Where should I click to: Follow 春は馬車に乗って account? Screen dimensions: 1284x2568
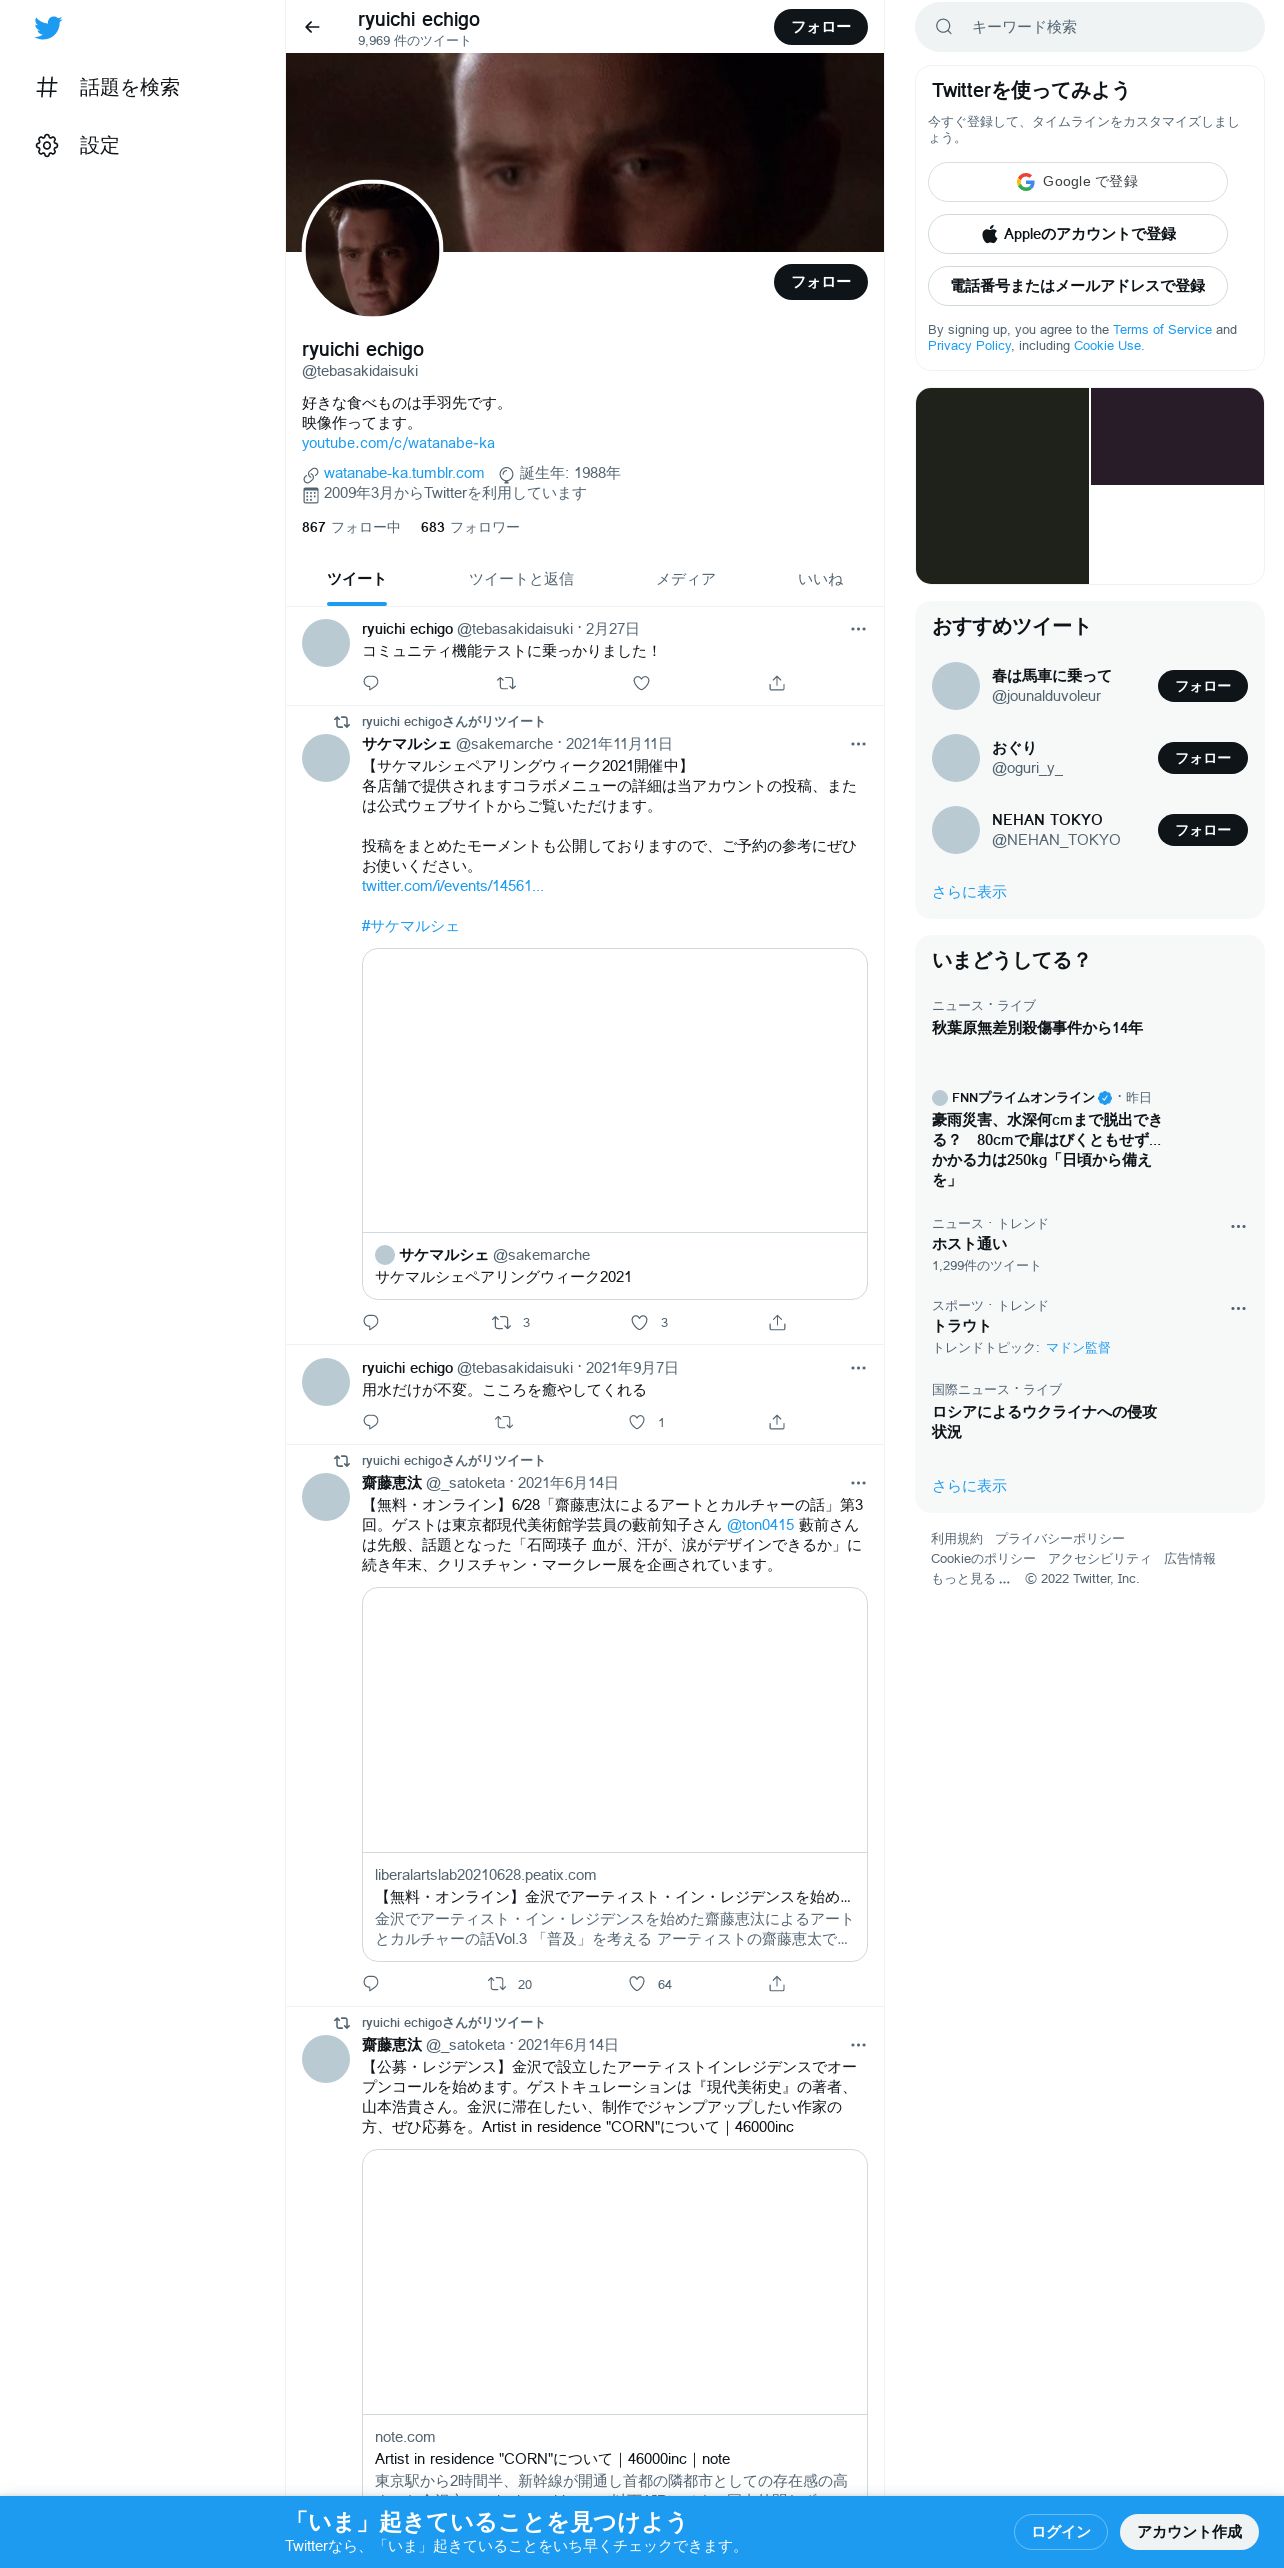click(x=1202, y=686)
